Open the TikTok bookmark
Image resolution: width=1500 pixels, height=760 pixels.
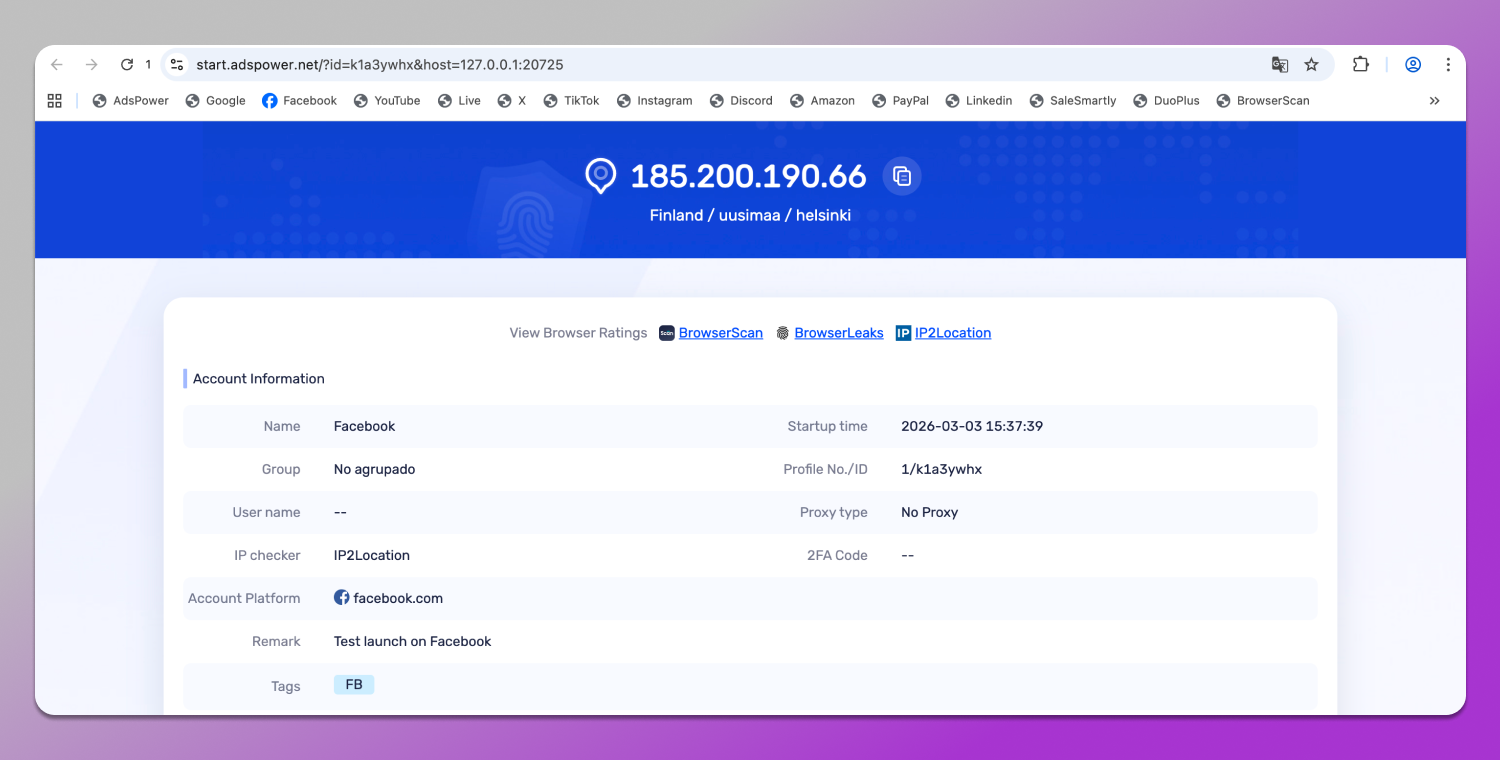click(571, 101)
